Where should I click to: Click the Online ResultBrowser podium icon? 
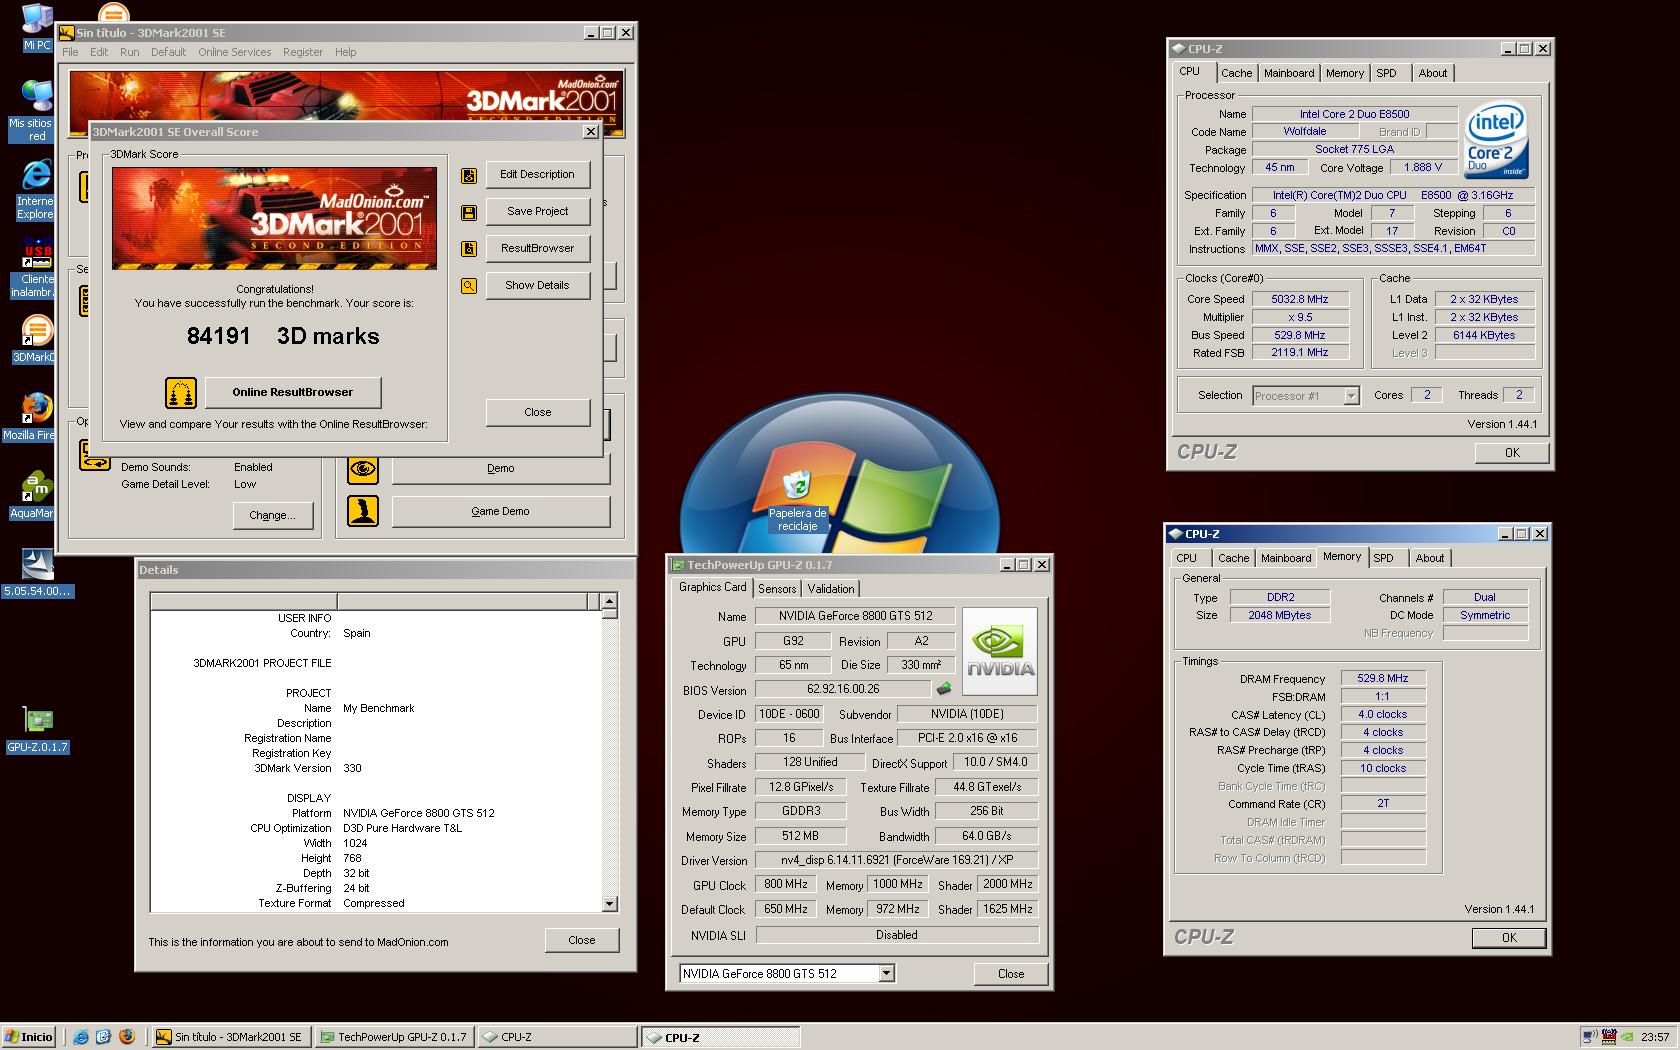click(181, 393)
